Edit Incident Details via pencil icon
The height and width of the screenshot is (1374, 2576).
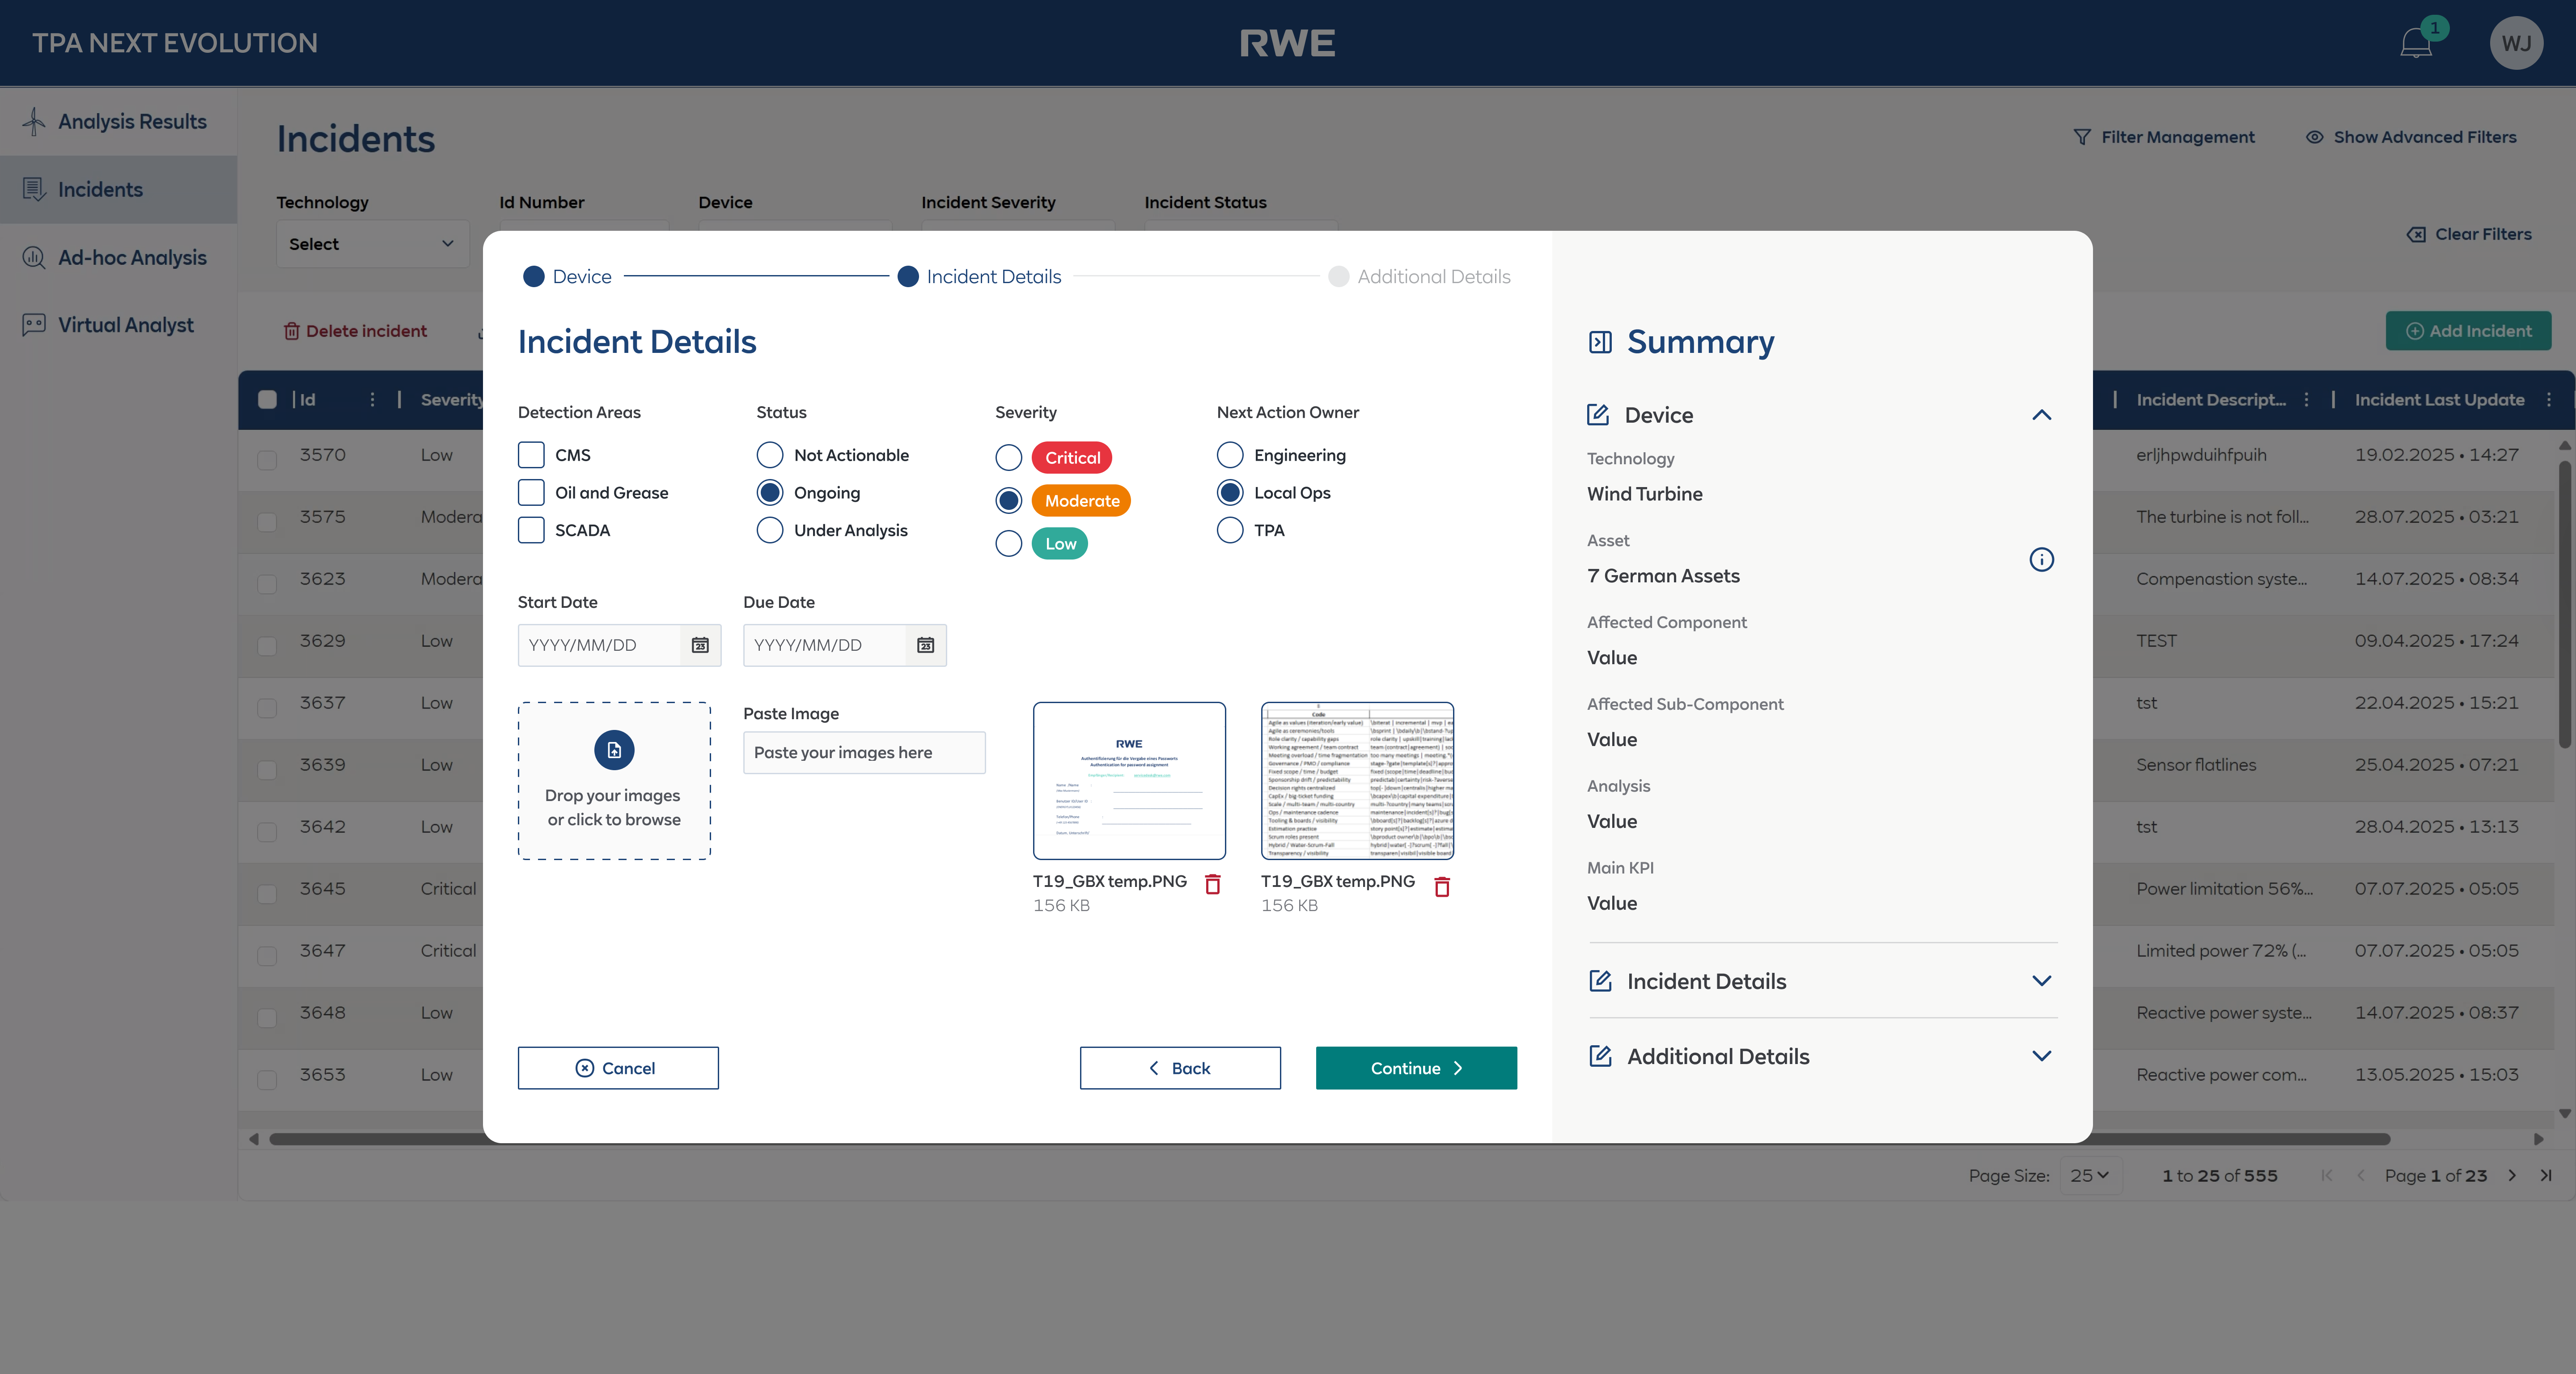click(1600, 981)
